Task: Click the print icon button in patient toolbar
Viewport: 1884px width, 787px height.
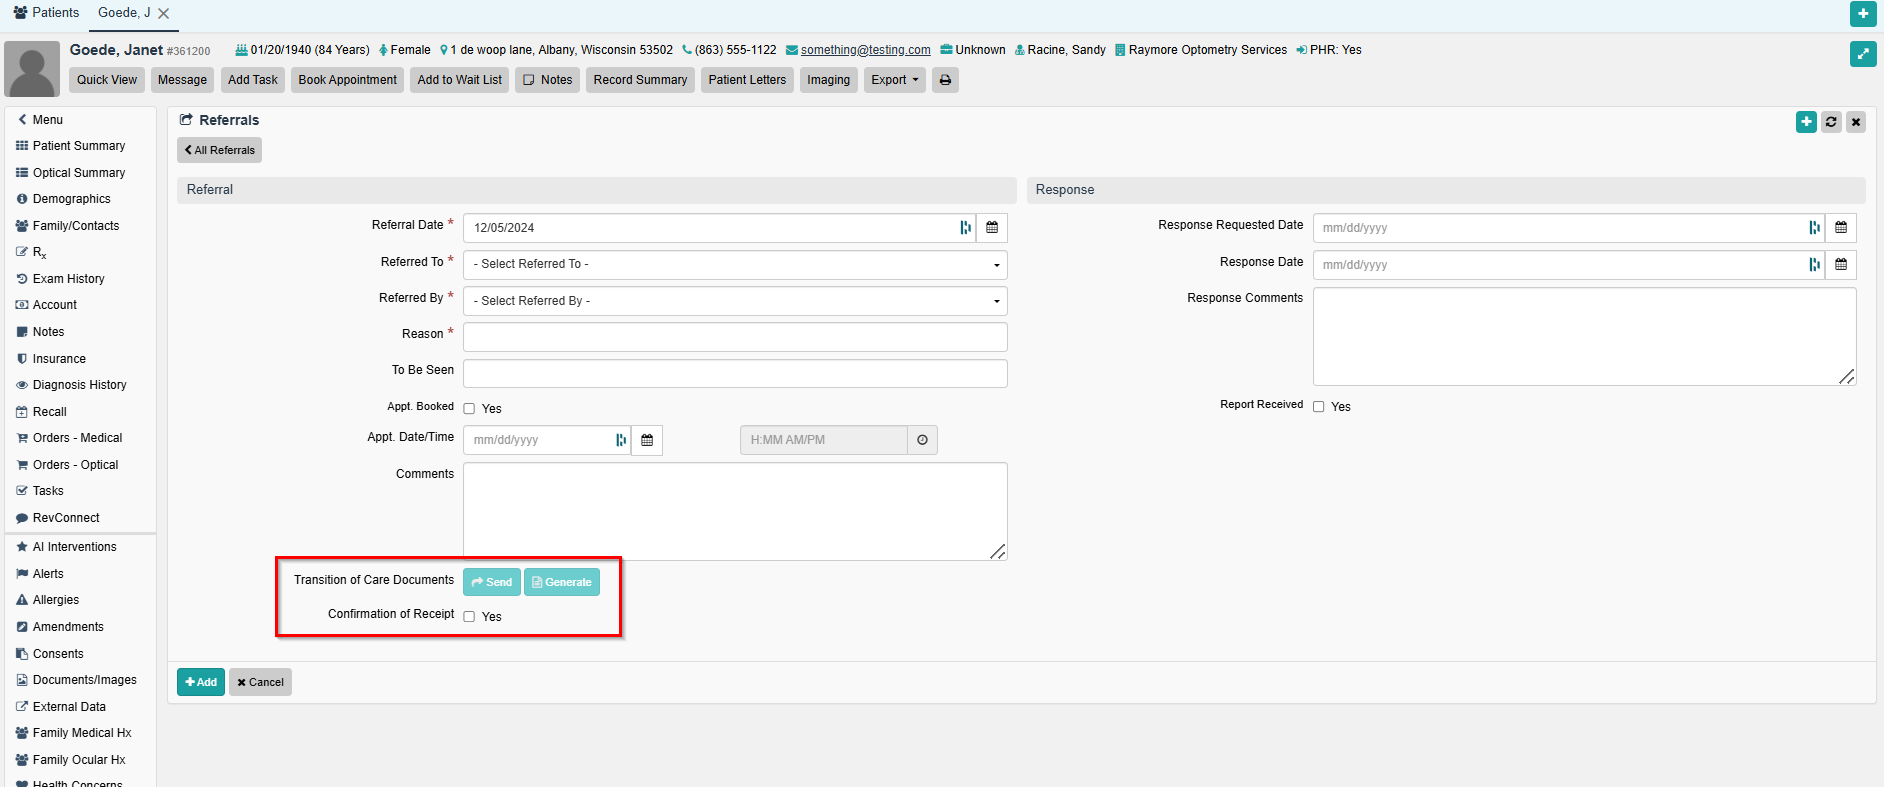Action: pos(945,80)
